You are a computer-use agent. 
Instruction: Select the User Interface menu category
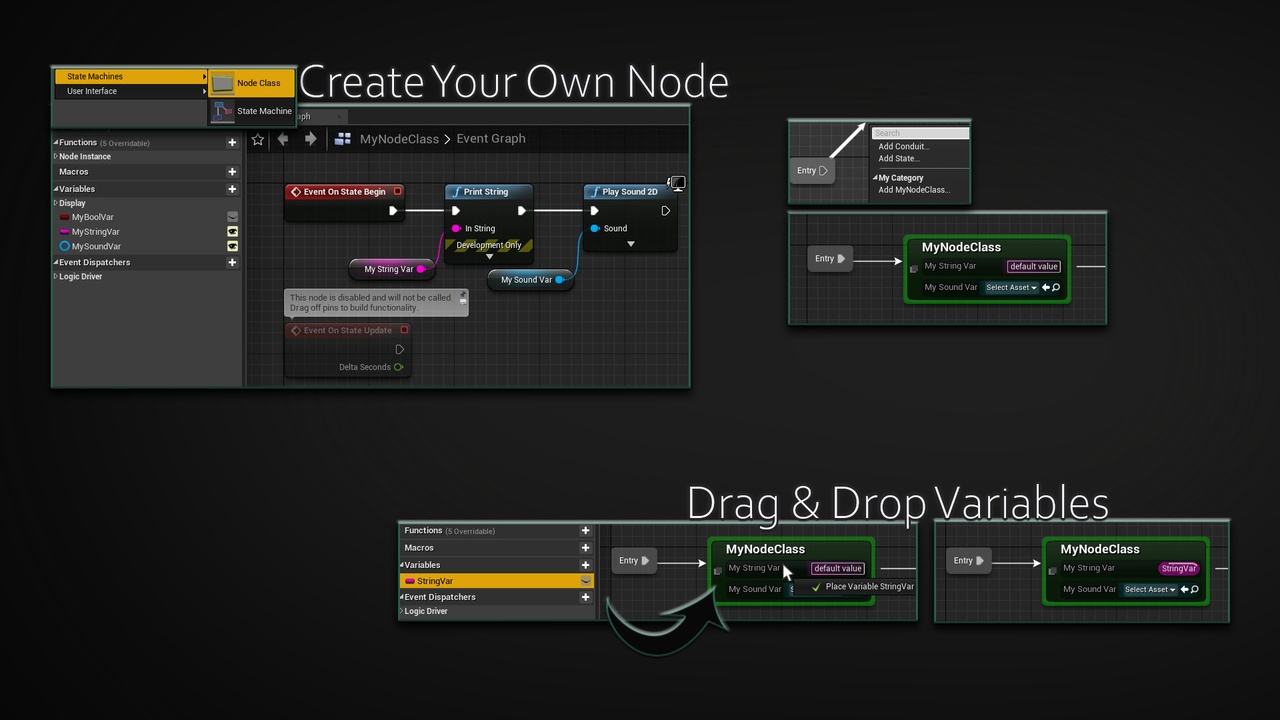(x=92, y=91)
